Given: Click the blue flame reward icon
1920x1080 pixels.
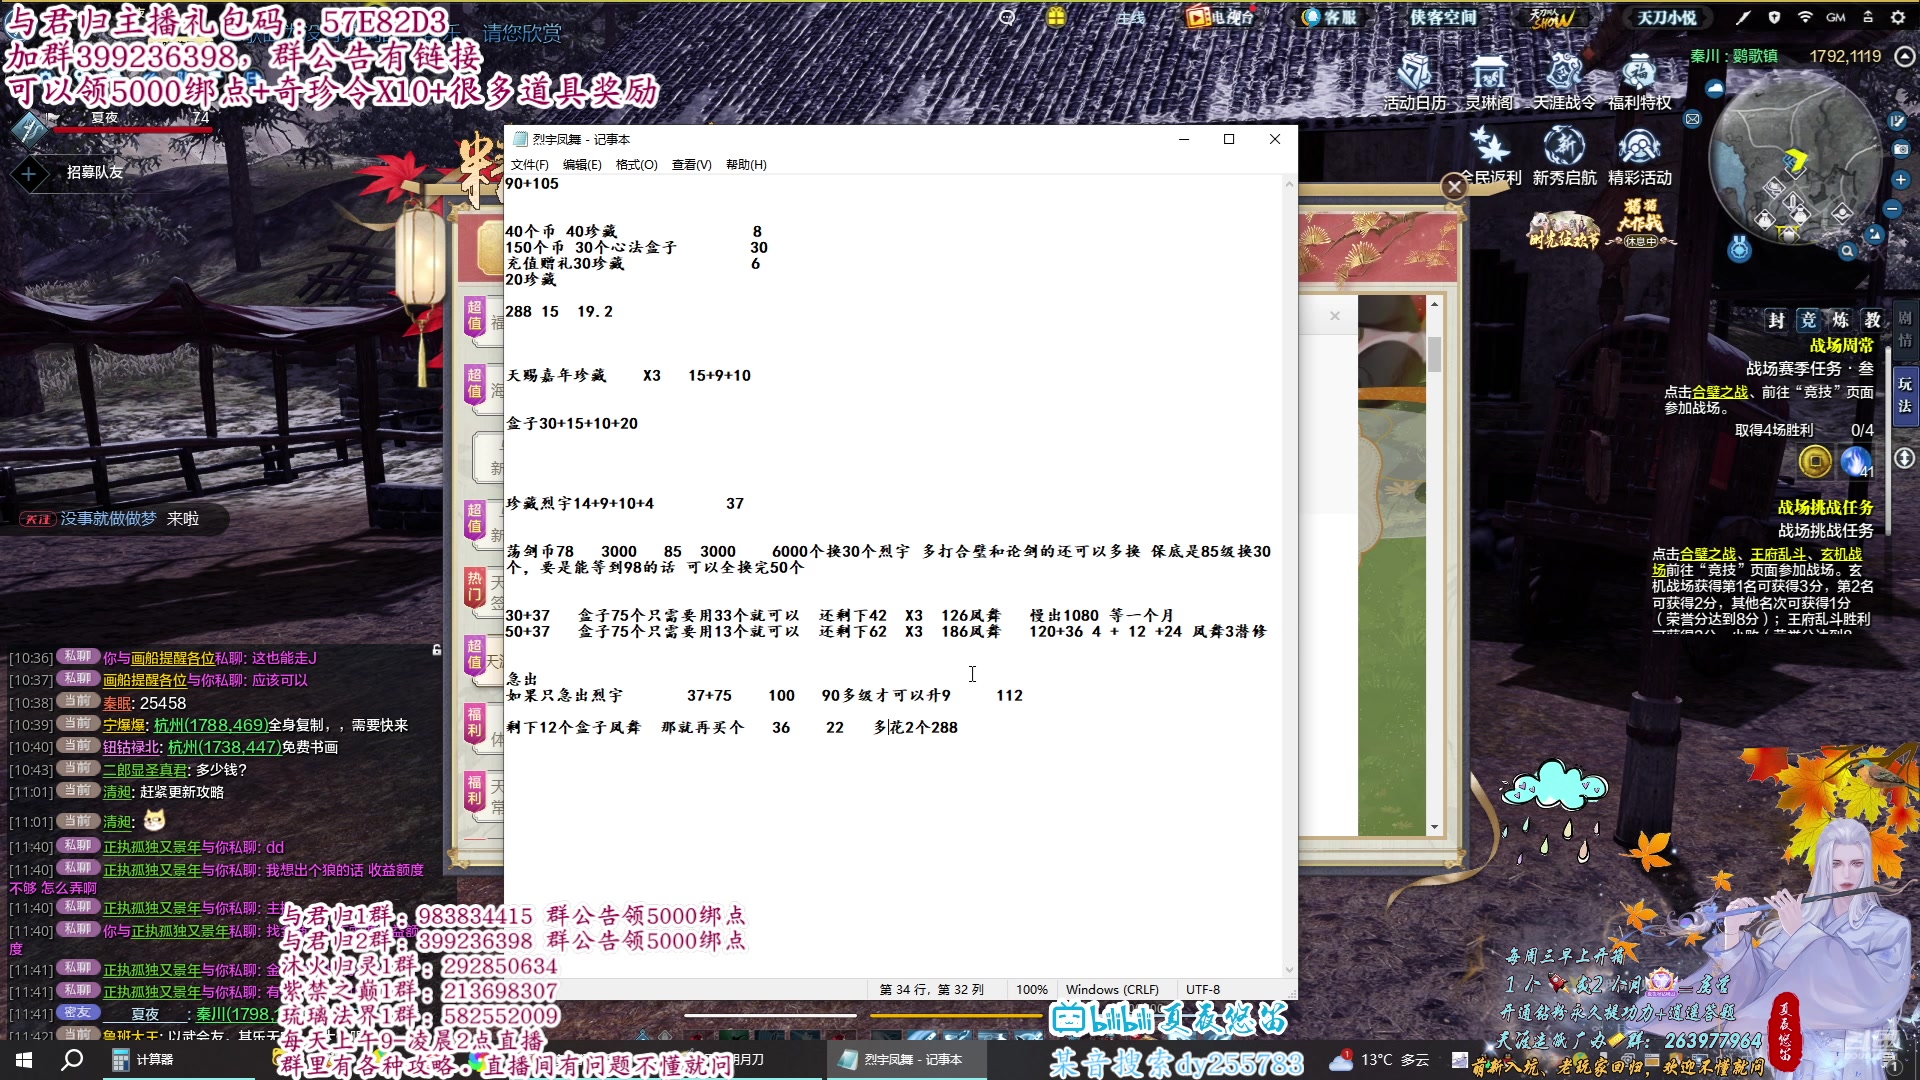Looking at the screenshot, I should click(1857, 461).
